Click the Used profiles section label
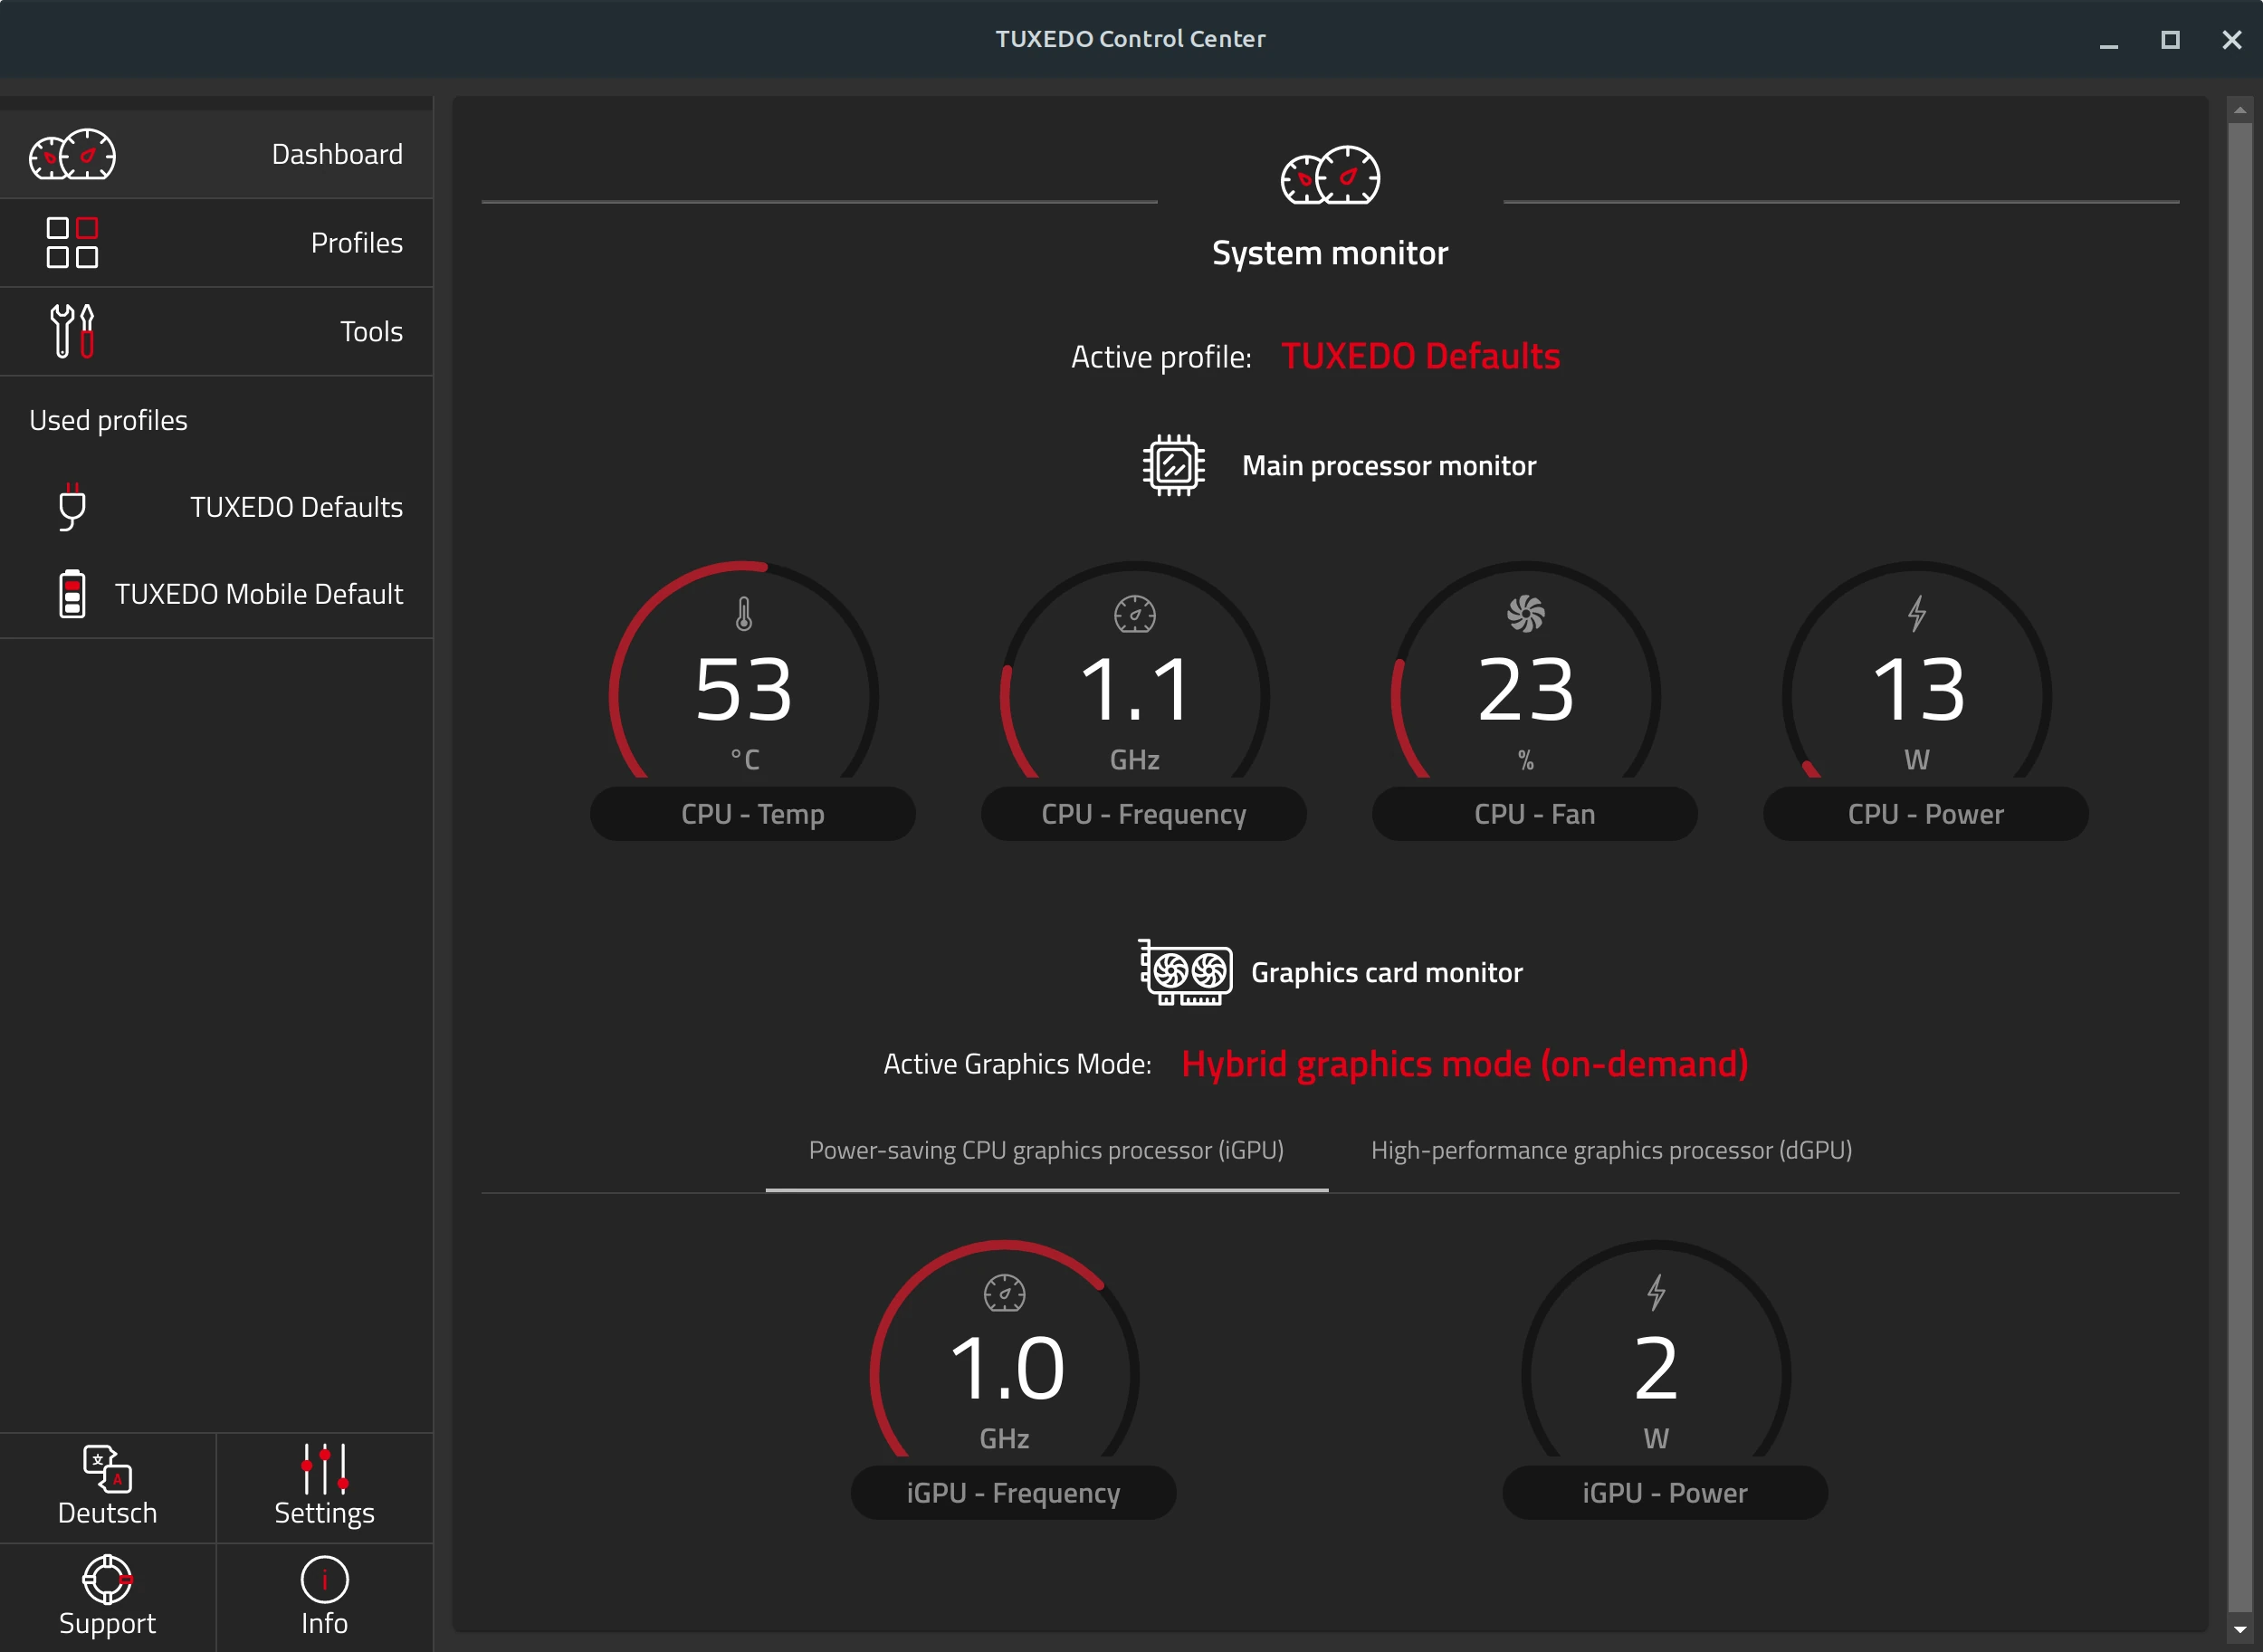 (108, 420)
